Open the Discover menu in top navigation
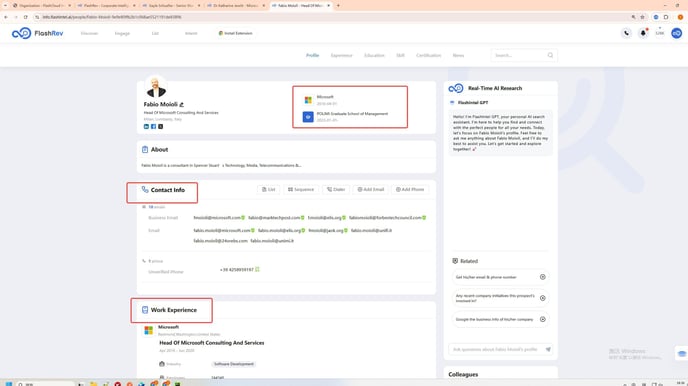 coord(90,33)
